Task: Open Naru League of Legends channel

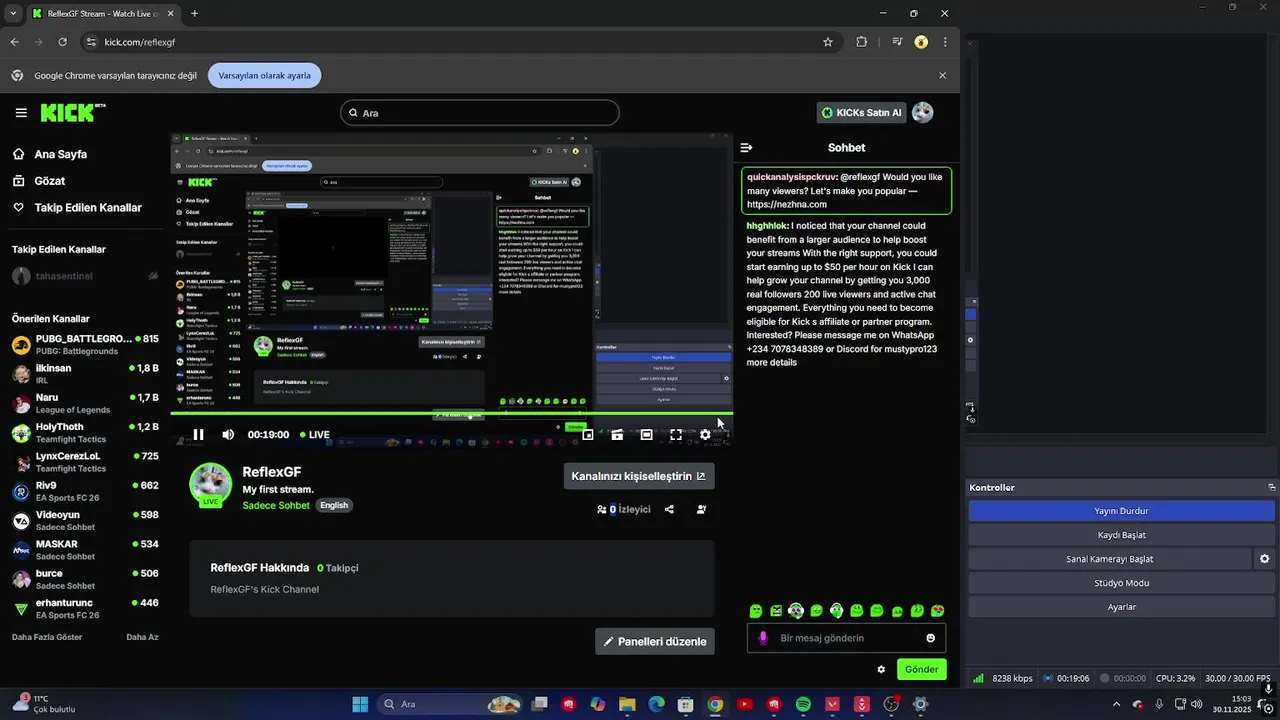Action: pyautogui.click(x=85, y=403)
